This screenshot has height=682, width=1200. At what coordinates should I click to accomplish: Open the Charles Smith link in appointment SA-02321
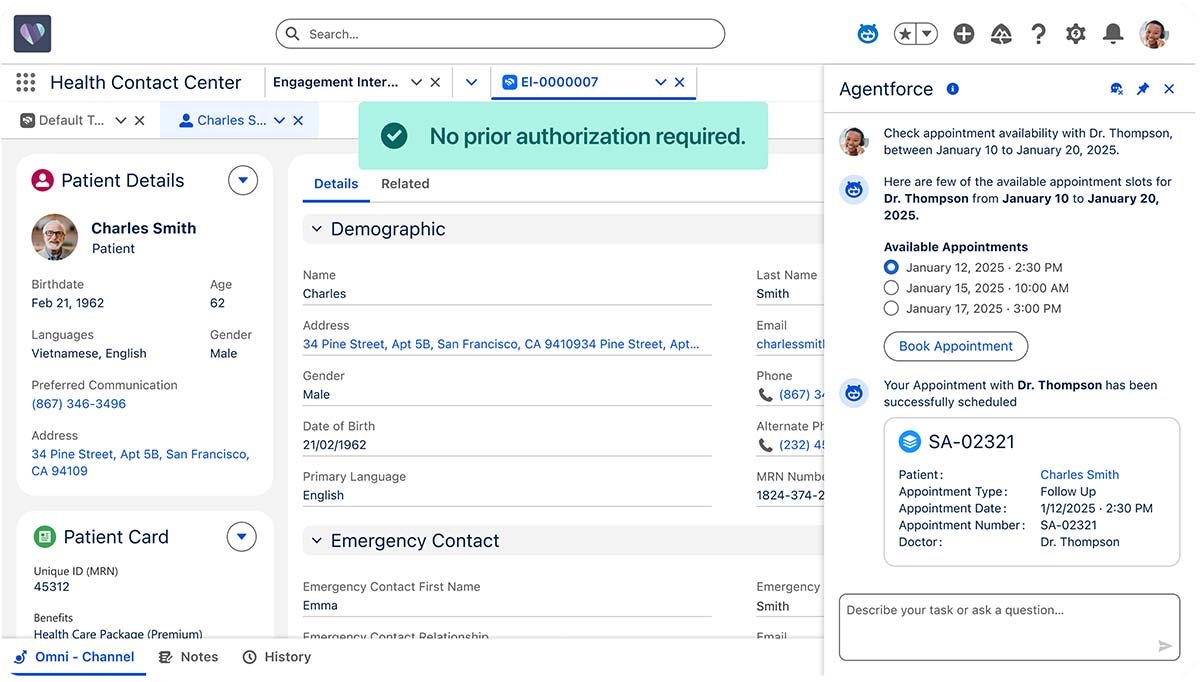pos(1079,474)
